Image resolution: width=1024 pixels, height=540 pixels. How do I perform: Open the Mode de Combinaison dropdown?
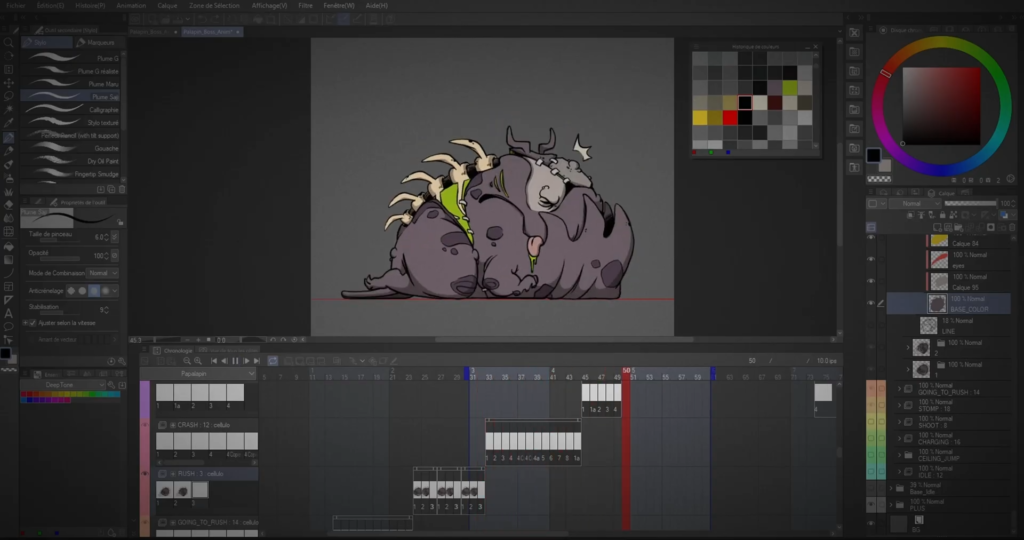click(101, 272)
